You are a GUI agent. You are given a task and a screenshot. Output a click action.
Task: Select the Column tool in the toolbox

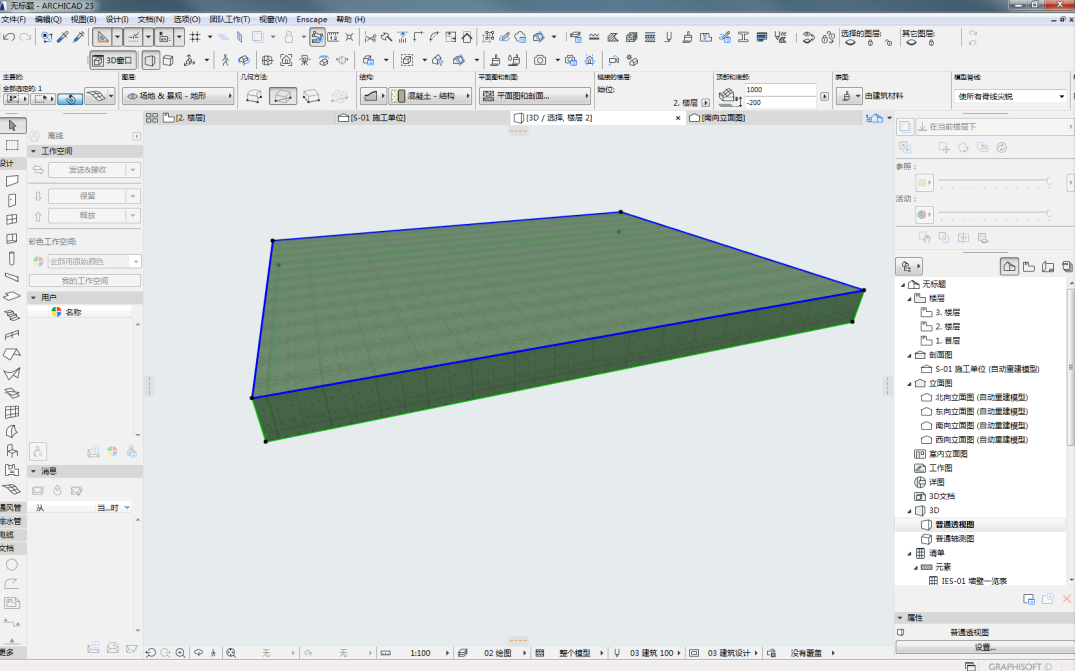tap(12, 258)
